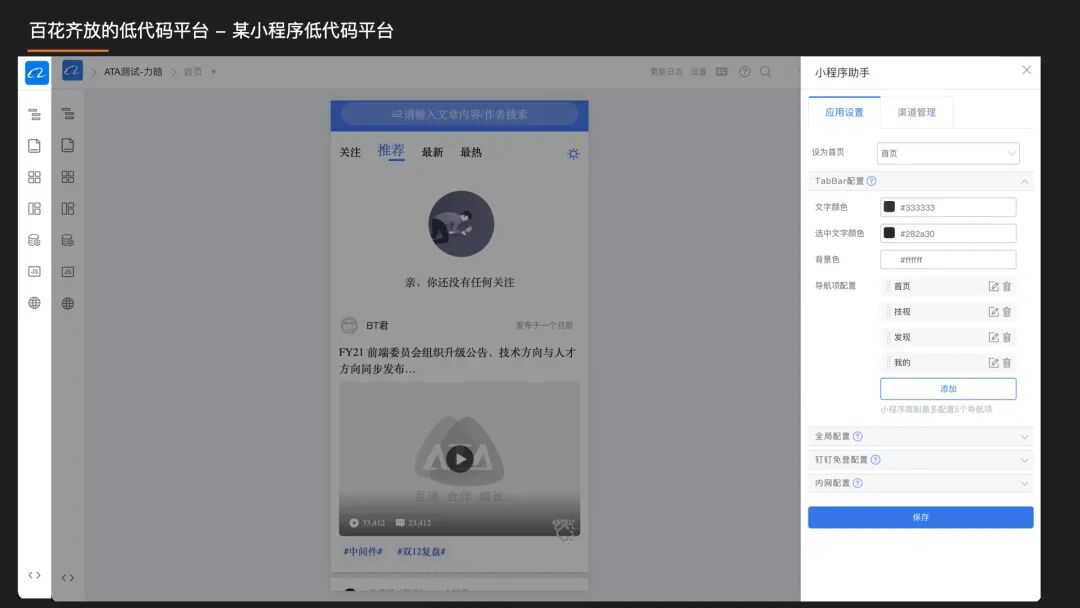The height and width of the screenshot is (608, 1080).
Task: Click help icon next to 全局配置
Action: tap(858, 437)
